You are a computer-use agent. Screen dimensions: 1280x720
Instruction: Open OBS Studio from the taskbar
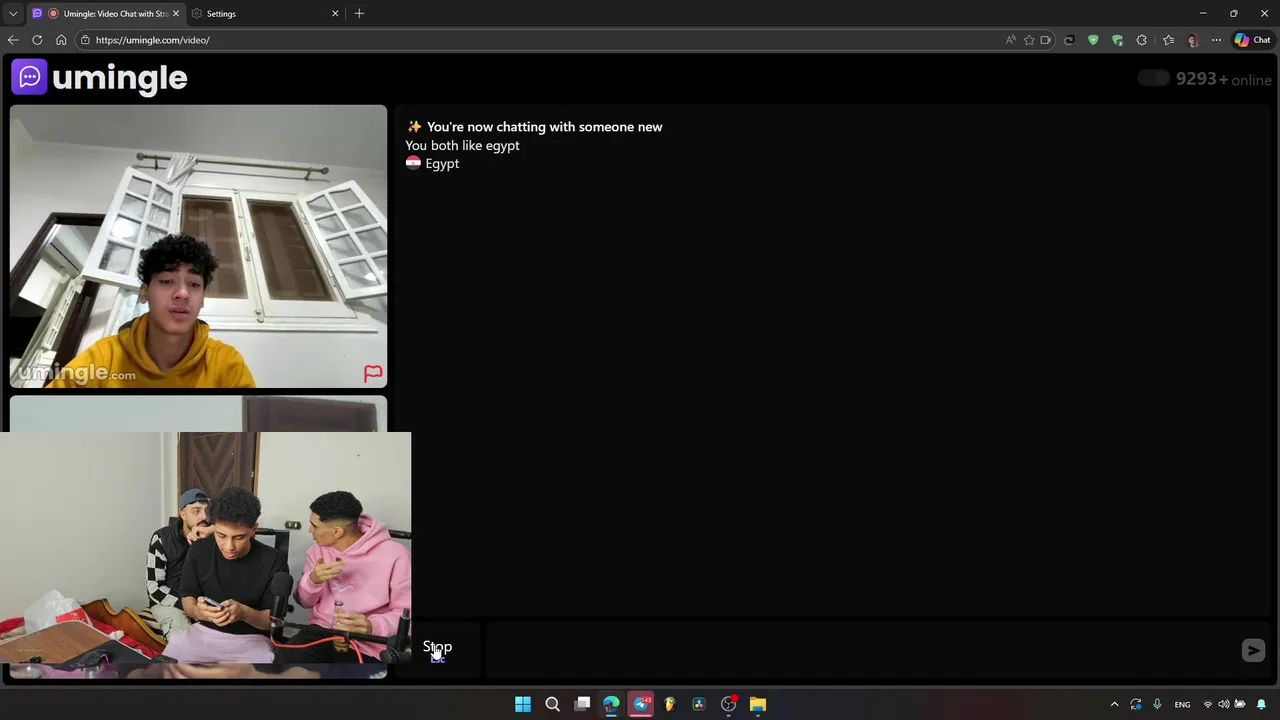[729, 704]
